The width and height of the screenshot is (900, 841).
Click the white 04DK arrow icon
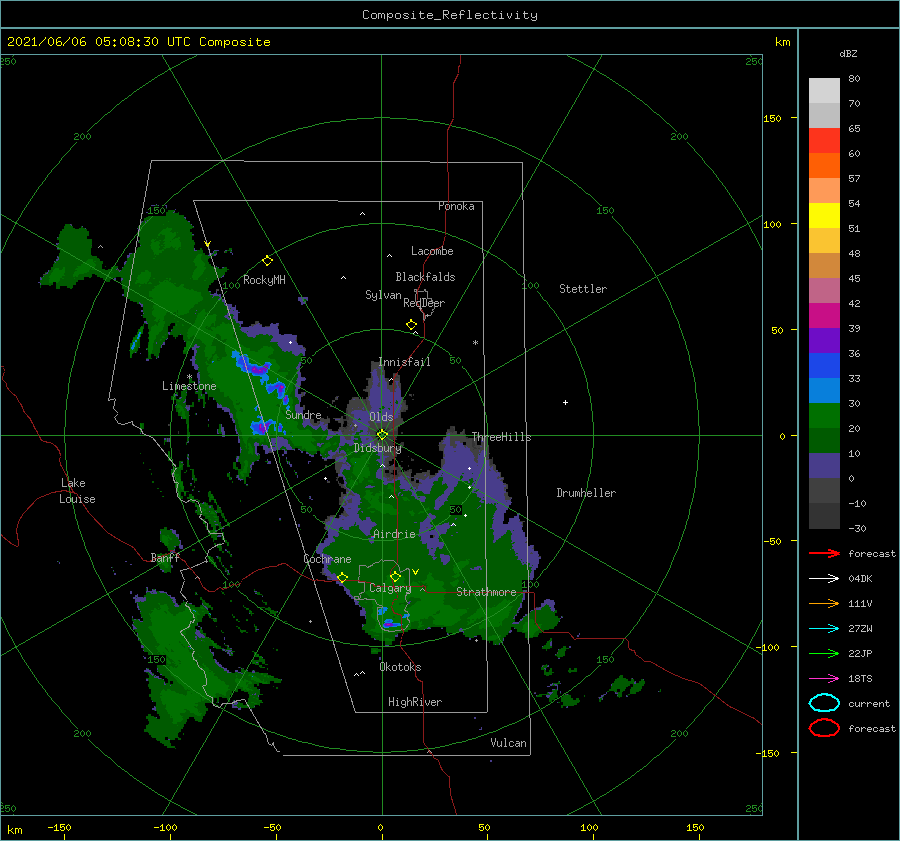[x=824, y=578]
